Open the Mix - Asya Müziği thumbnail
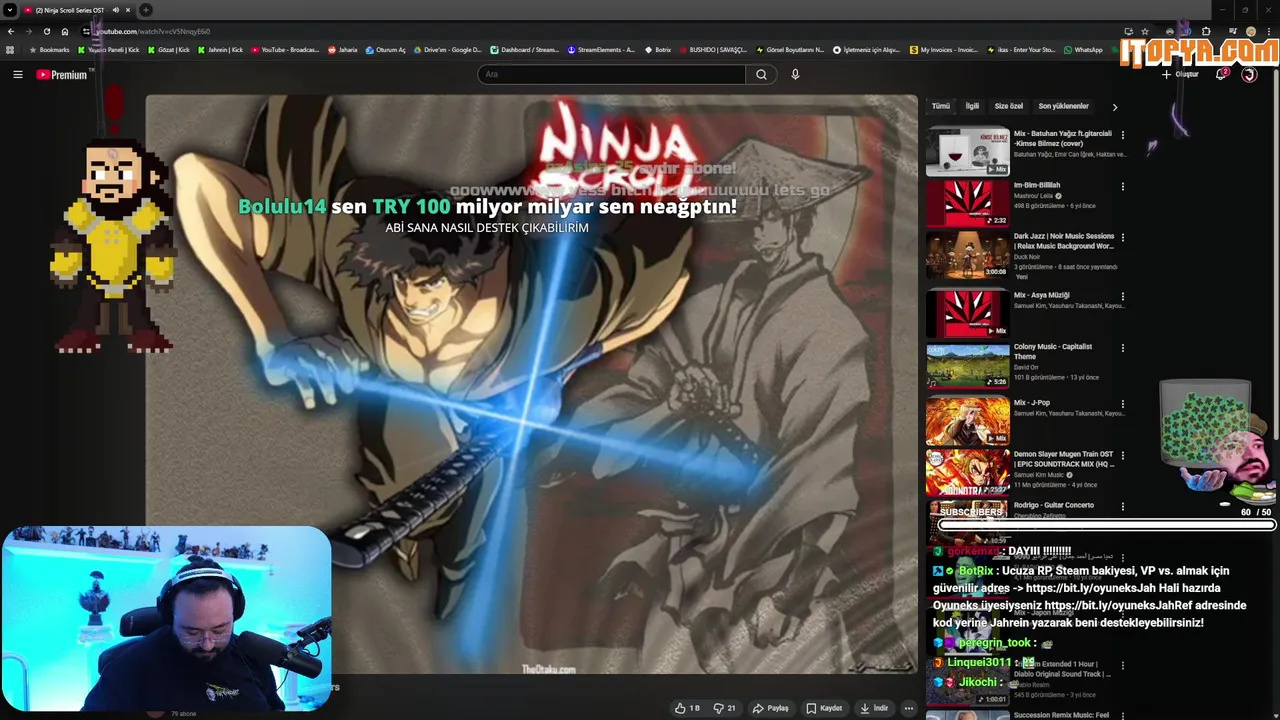 pos(967,313)
